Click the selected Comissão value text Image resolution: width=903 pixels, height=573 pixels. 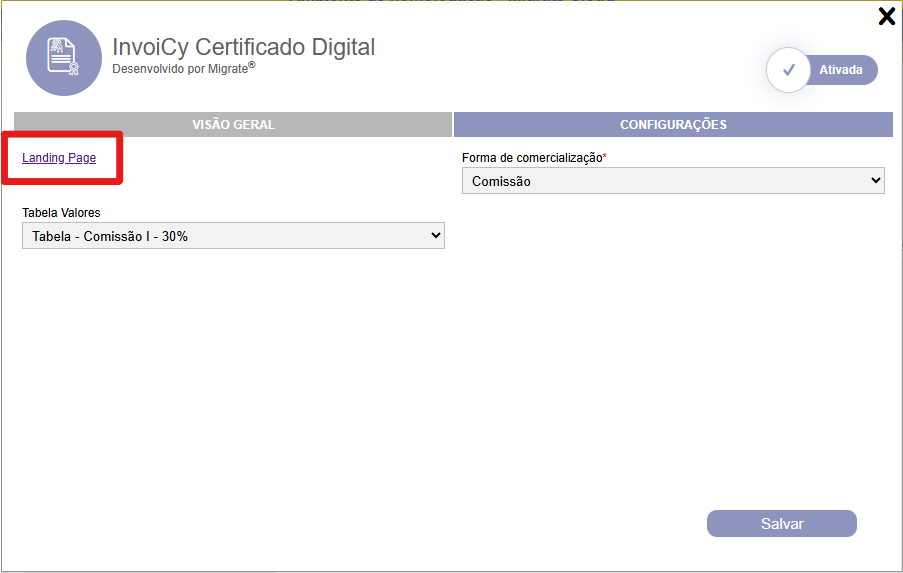pyautogui.click(x=501, y=181)
